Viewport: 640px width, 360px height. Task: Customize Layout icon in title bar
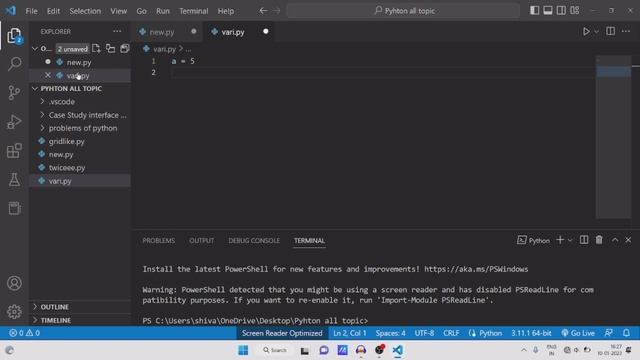coord(575,11)
